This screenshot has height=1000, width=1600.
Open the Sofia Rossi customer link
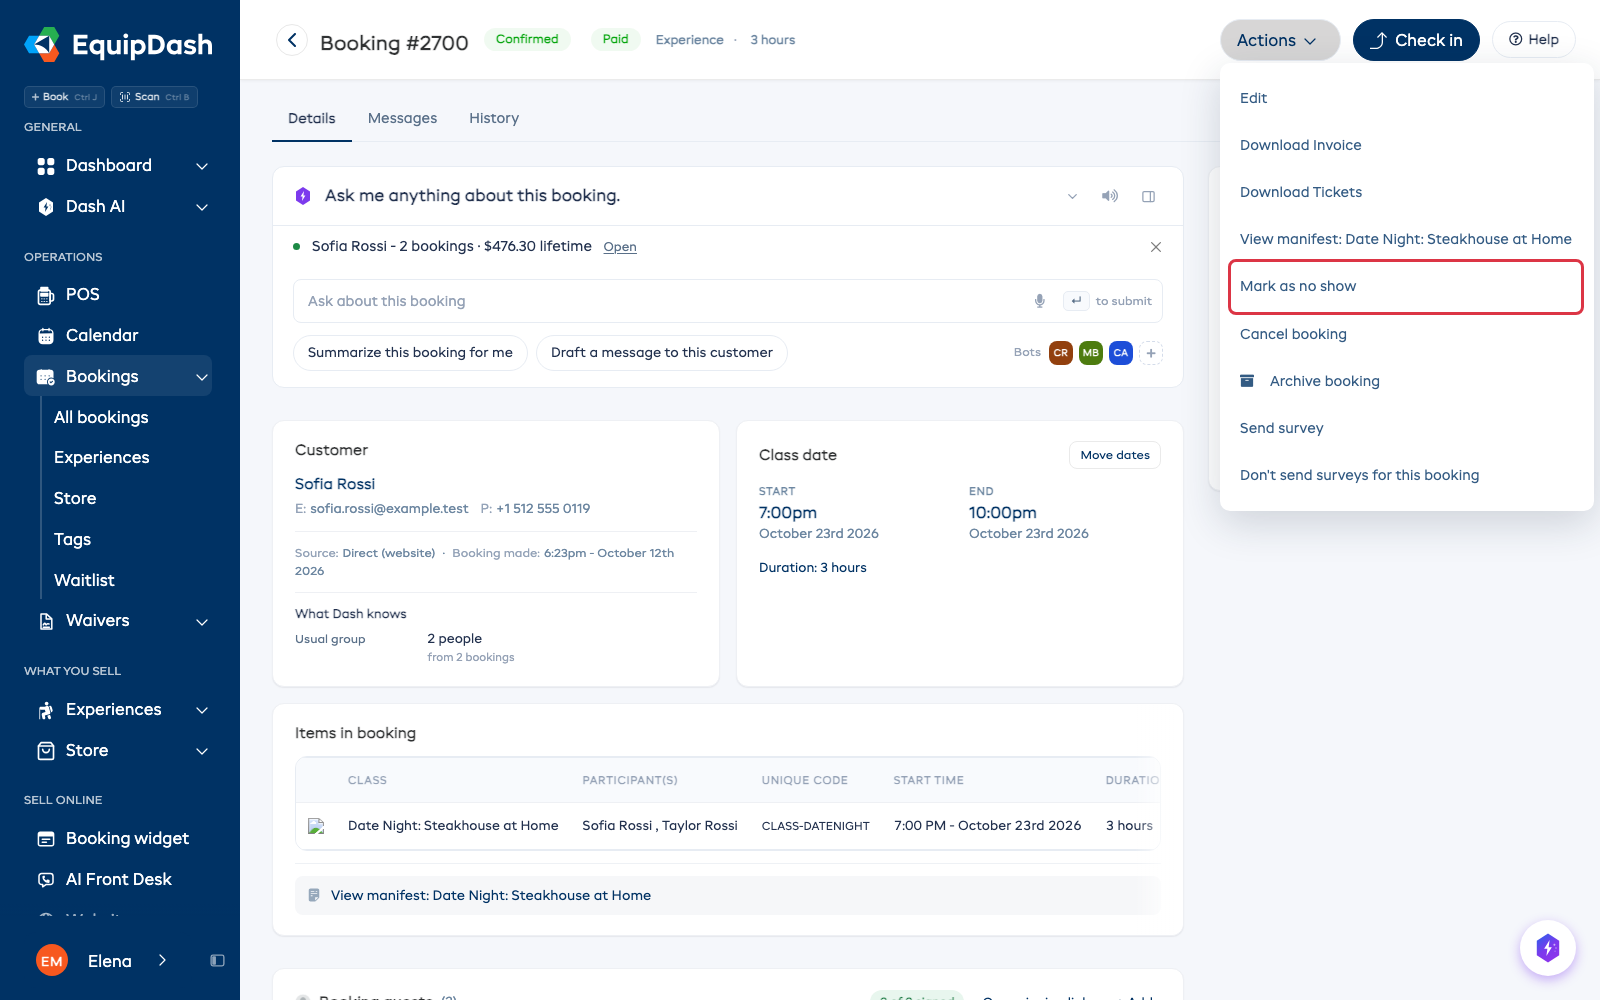pyautogui.click(x=335, y=484)
